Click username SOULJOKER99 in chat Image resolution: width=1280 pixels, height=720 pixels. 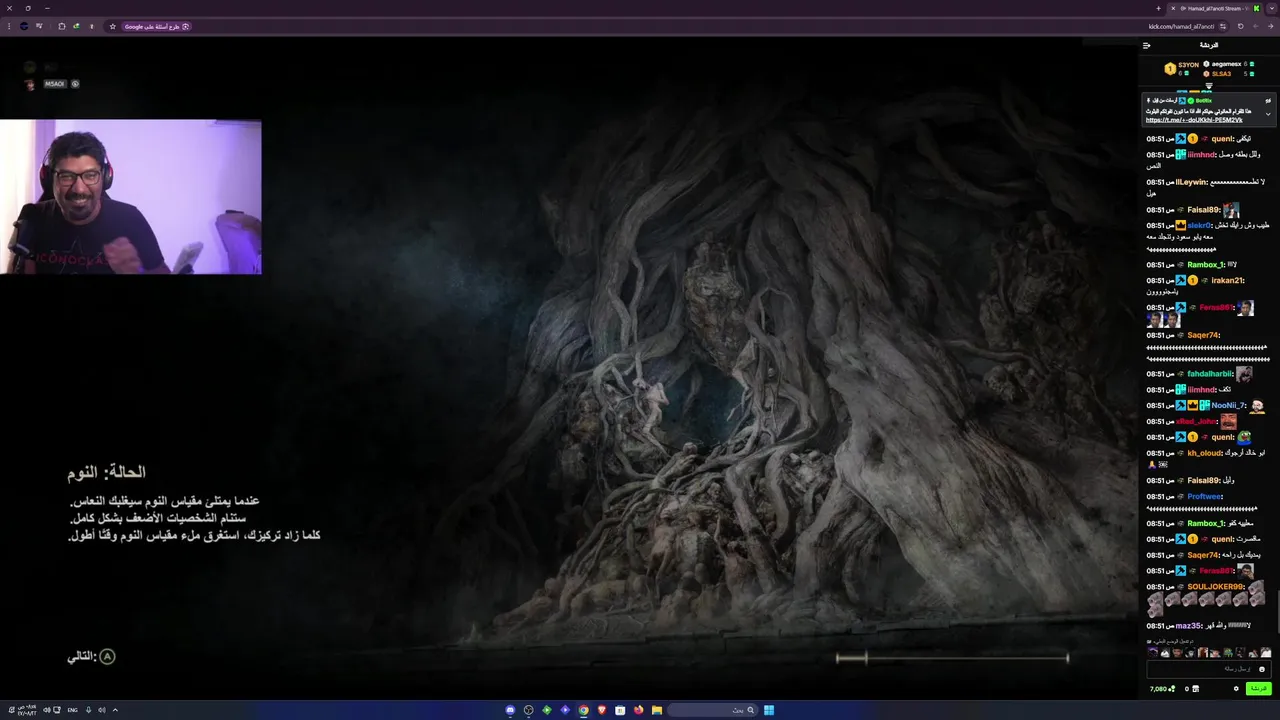(x=1215, y=587)
